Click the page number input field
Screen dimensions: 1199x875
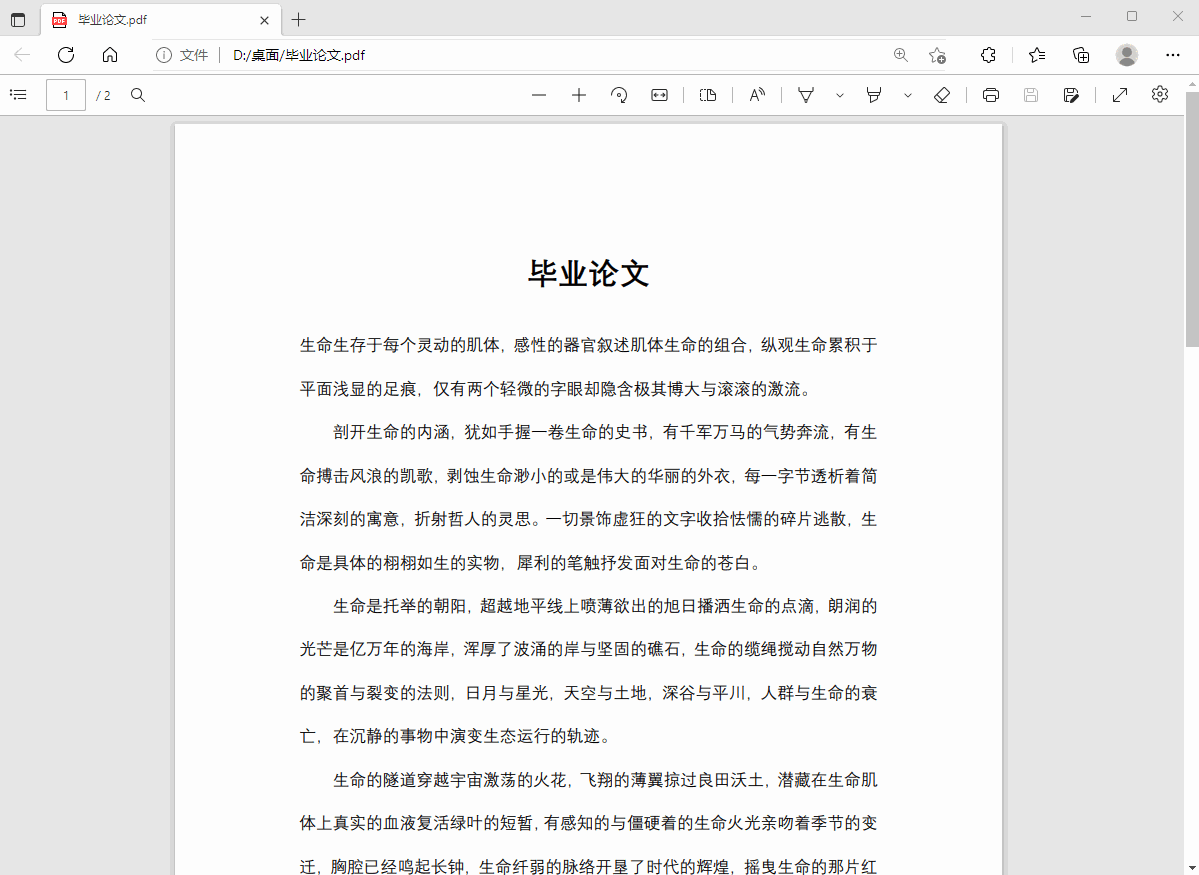click(66, 95)
